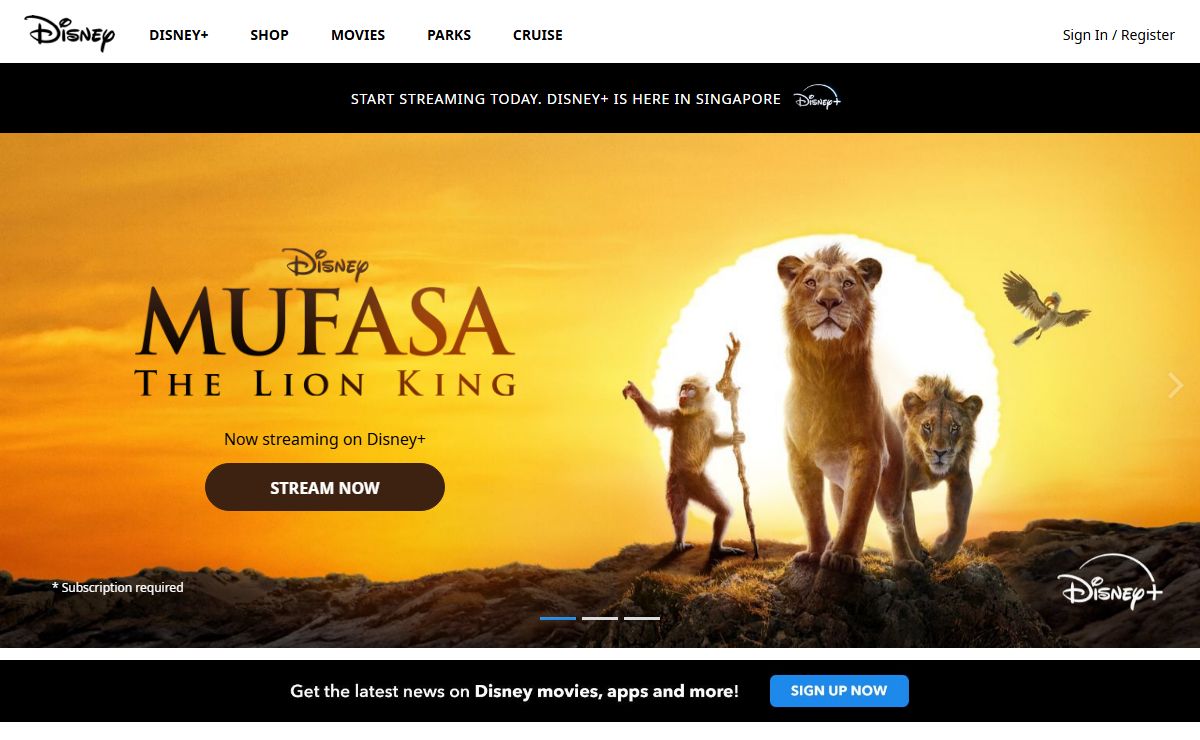Viewport: 1200px width, 740px height.
Task: Switch to the second carousel slide indicator
Action: pyautogui.click(x=600, y=618)
